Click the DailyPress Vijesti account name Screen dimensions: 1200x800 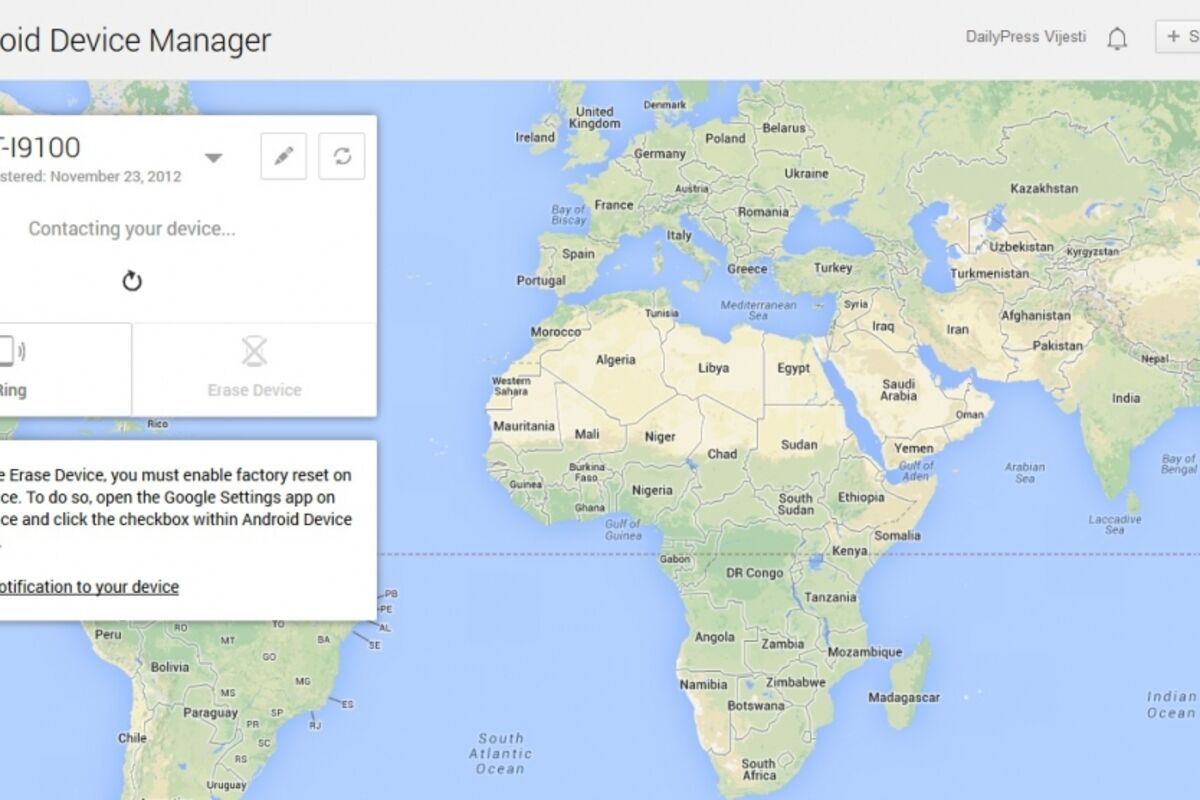(x=1024, y=37)
